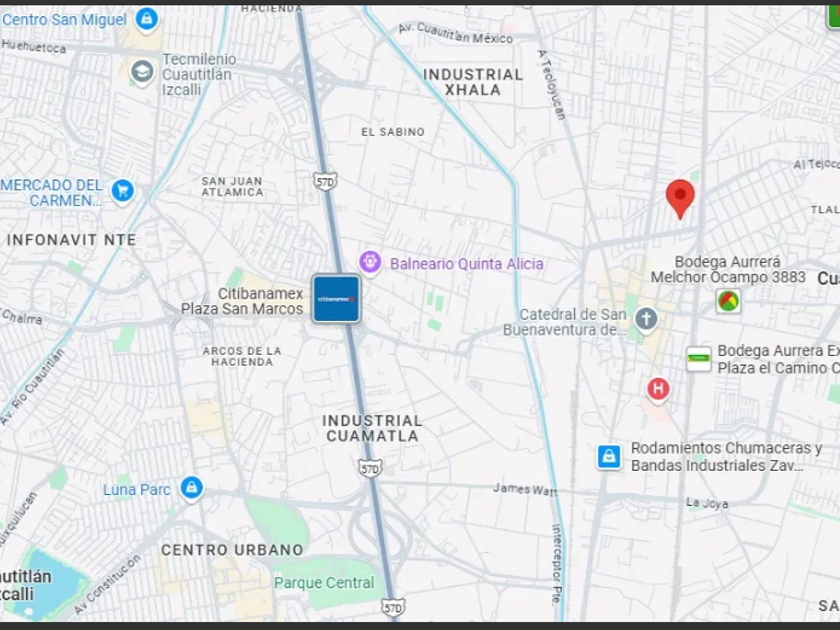Select the Catedral de San Buenaventura cross icon
Viewport: 840px width, 630px height.
pos(646,319)
